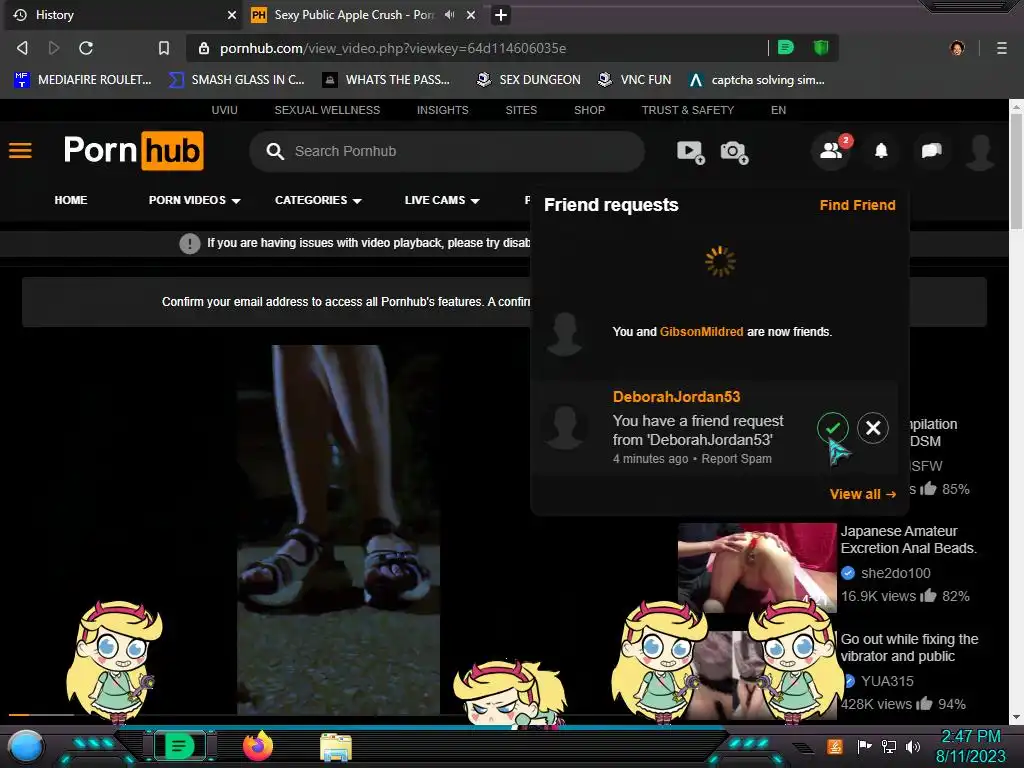
Task: Open File Explorer from the taskbar
Action: point(336,746)
